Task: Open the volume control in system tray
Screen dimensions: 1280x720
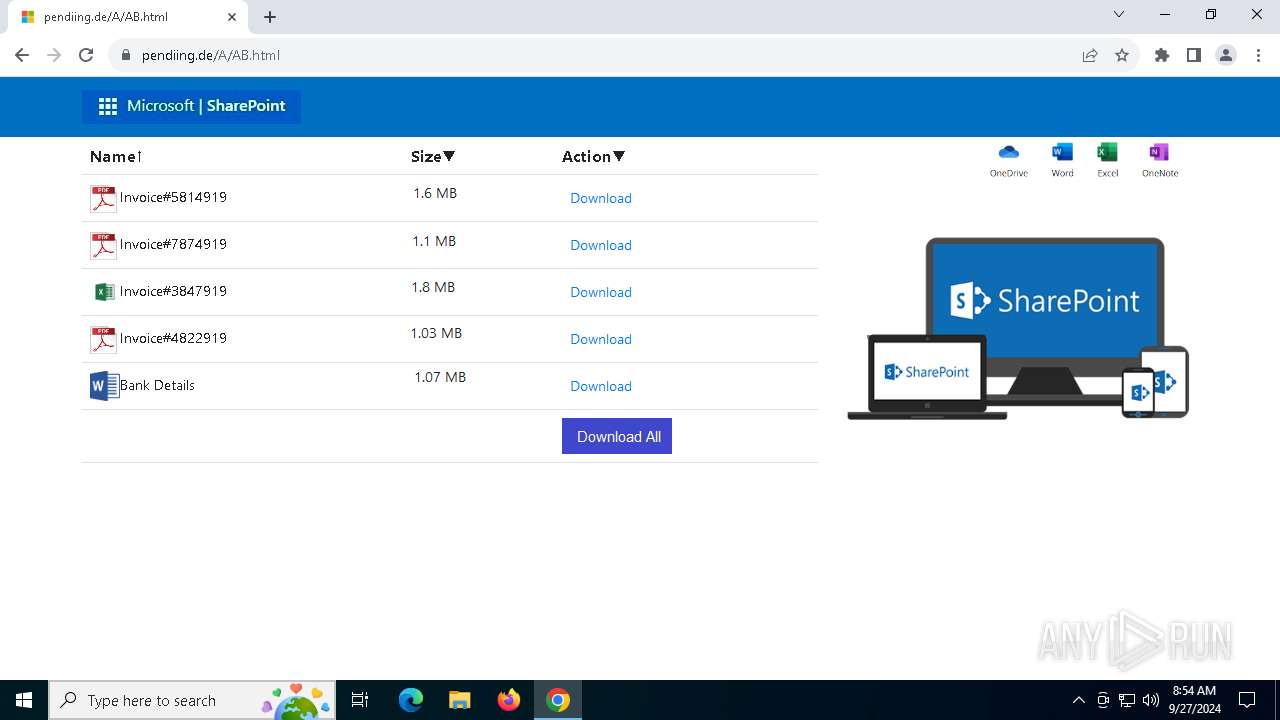Action: pos(1151,700)
